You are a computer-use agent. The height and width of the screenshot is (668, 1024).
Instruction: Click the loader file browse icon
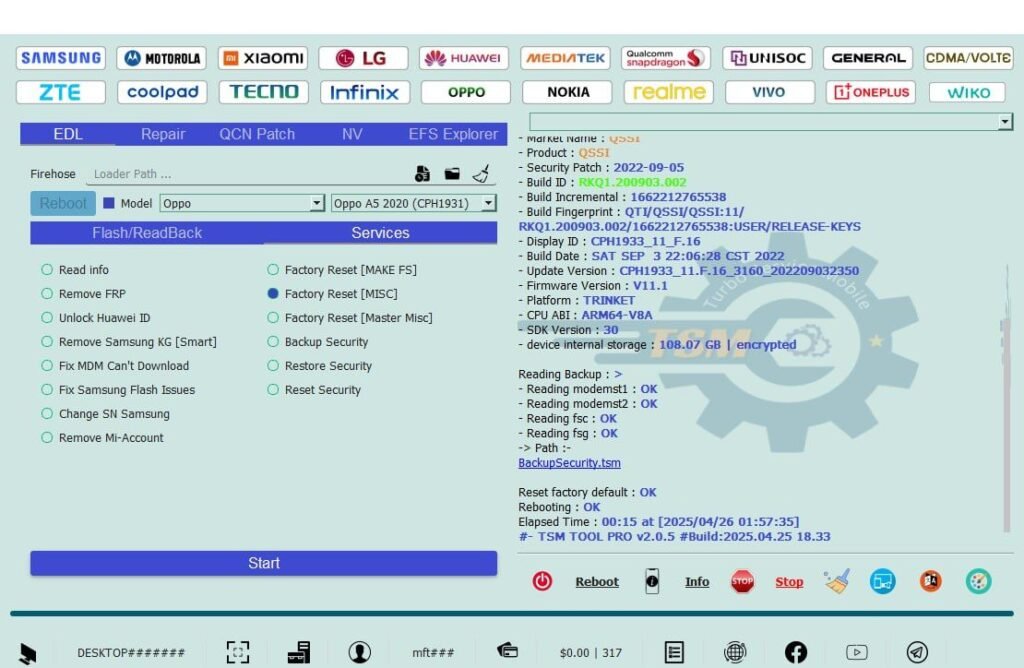[x=423, y=174]
